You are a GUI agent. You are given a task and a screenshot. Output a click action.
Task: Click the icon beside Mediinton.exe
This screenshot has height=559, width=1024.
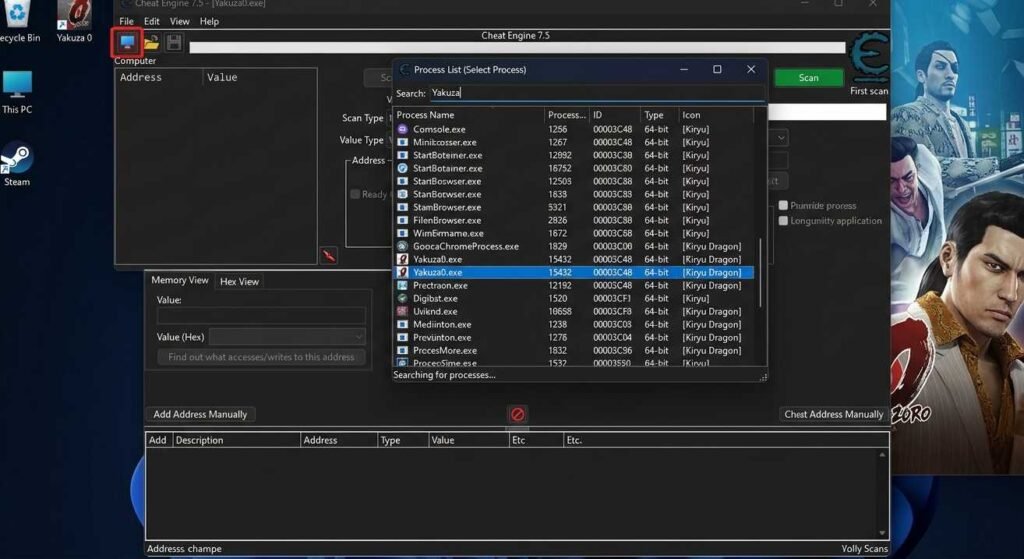point(402,325)
